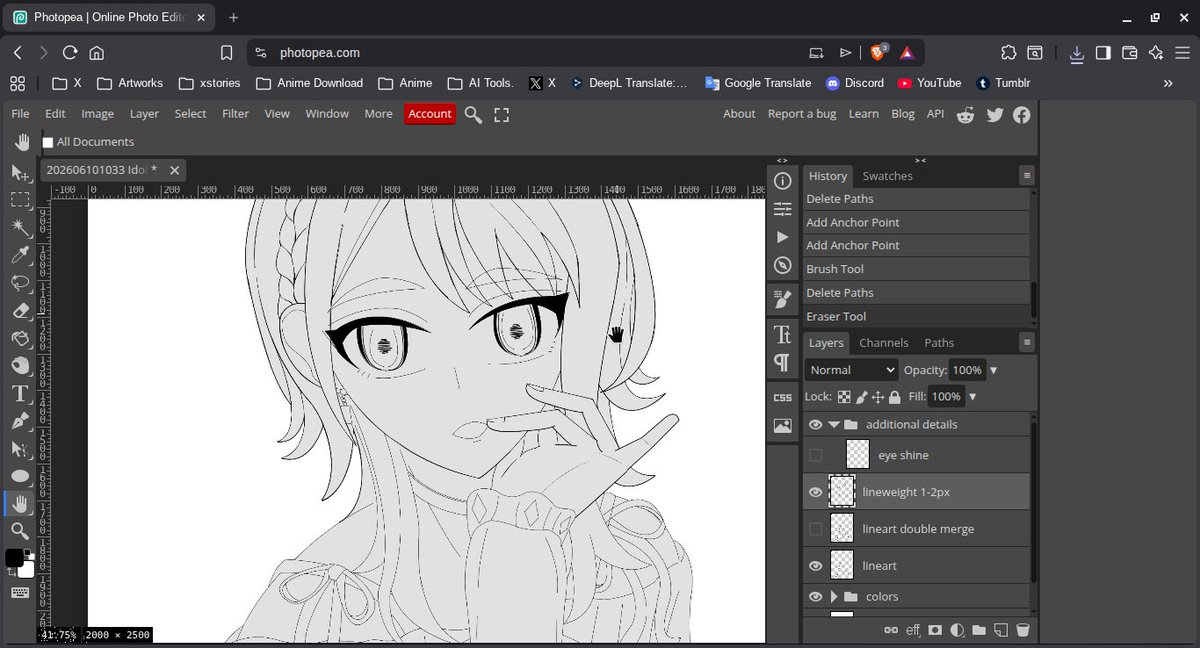1200x648 pixels.
Task: Select the Zoom tool
Action: (x=20, y=530)
